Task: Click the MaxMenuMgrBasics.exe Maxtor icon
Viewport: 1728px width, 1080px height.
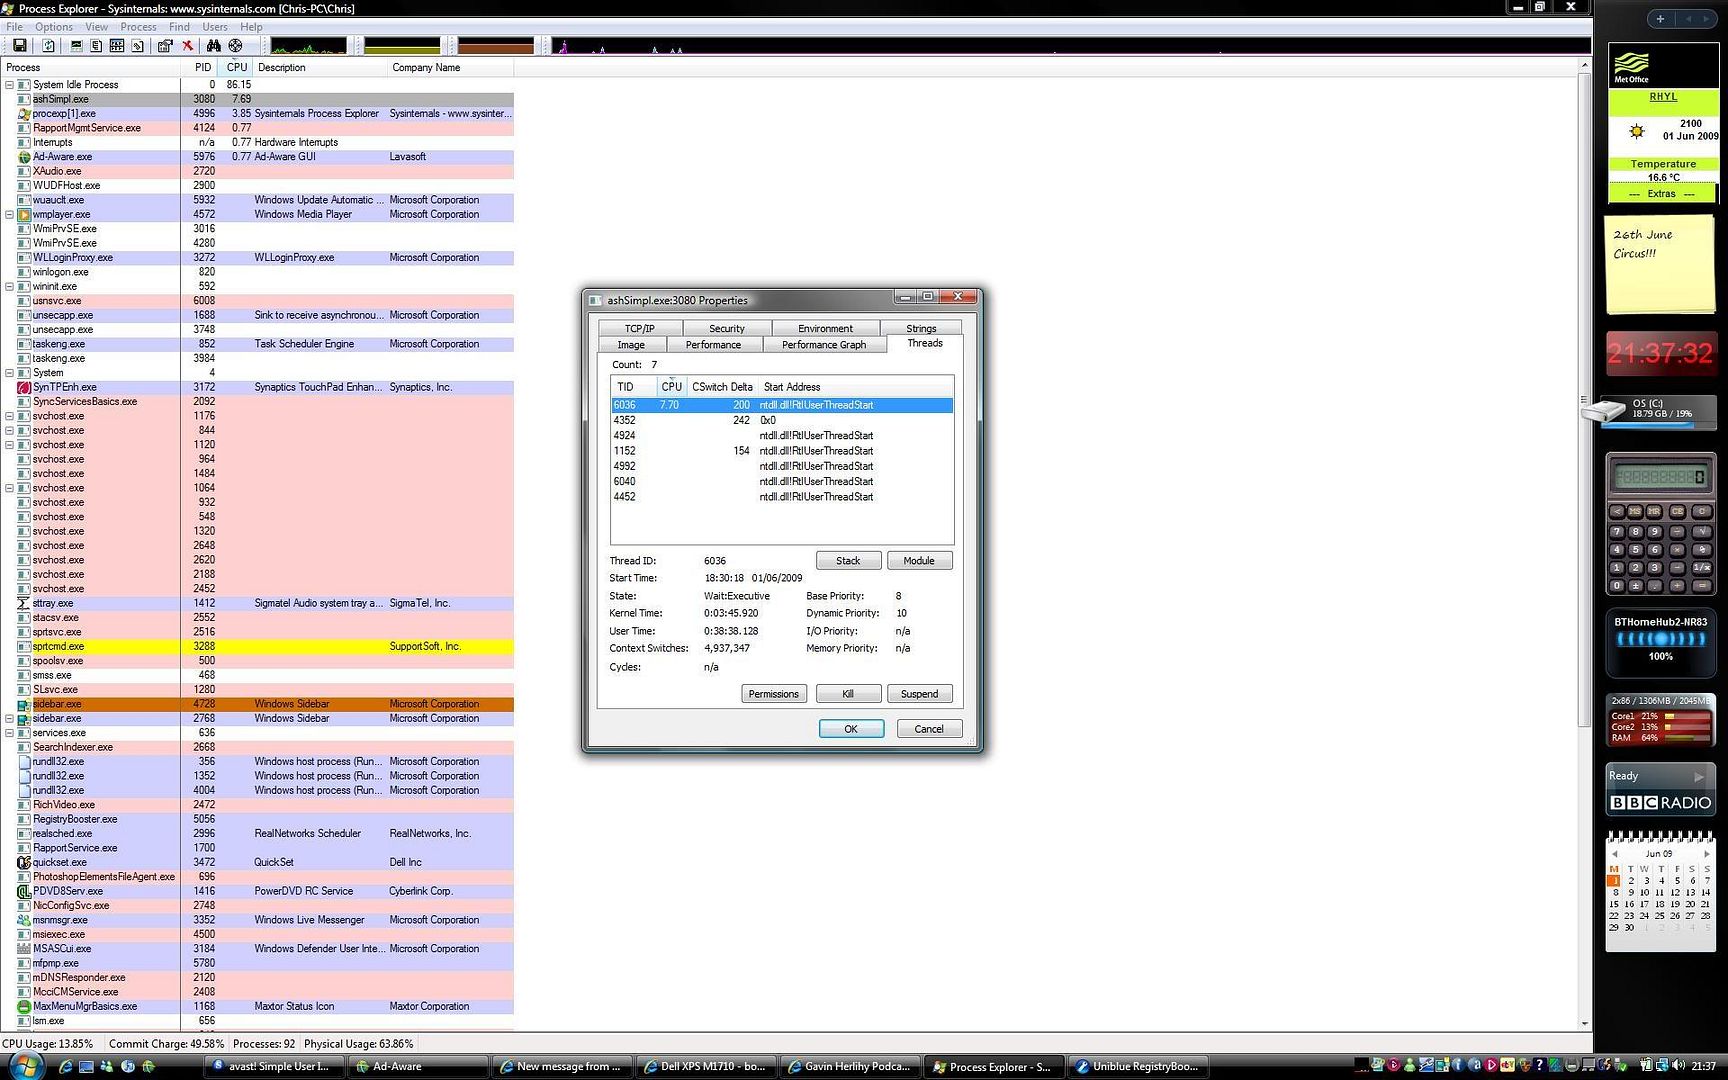Action: coord(24,1006)
